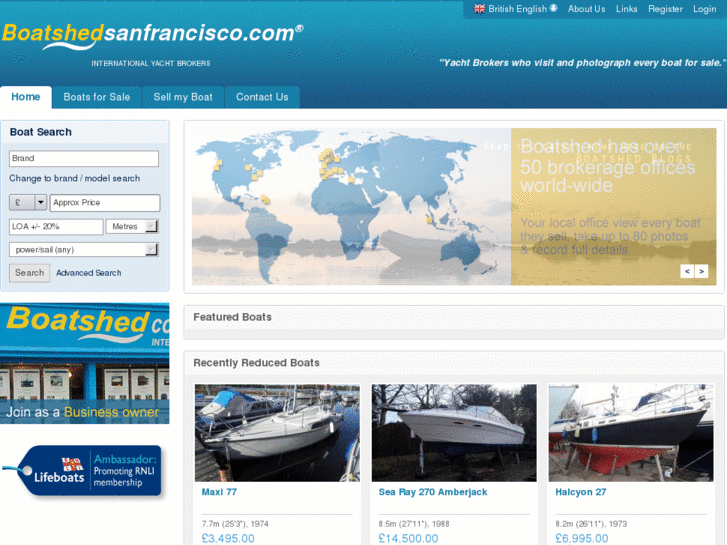Image resolution: width=727 pixels, height=545 pixels.
Task: Click the UK flag language icon
Action: pos(479,9)
